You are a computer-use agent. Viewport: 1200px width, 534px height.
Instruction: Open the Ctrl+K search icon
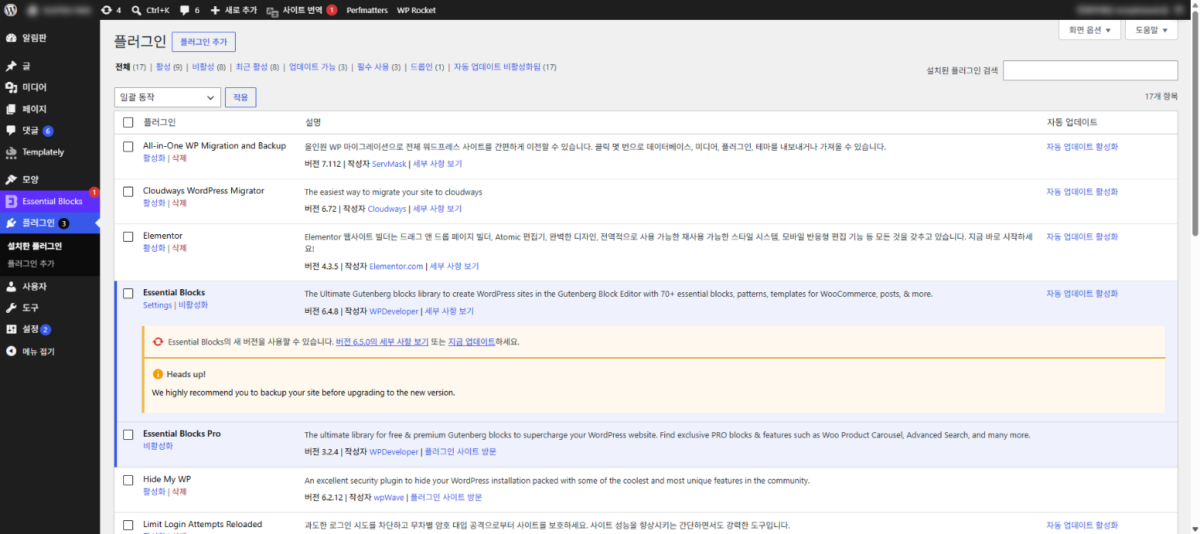pyautogui.click(x=136, y=9)
